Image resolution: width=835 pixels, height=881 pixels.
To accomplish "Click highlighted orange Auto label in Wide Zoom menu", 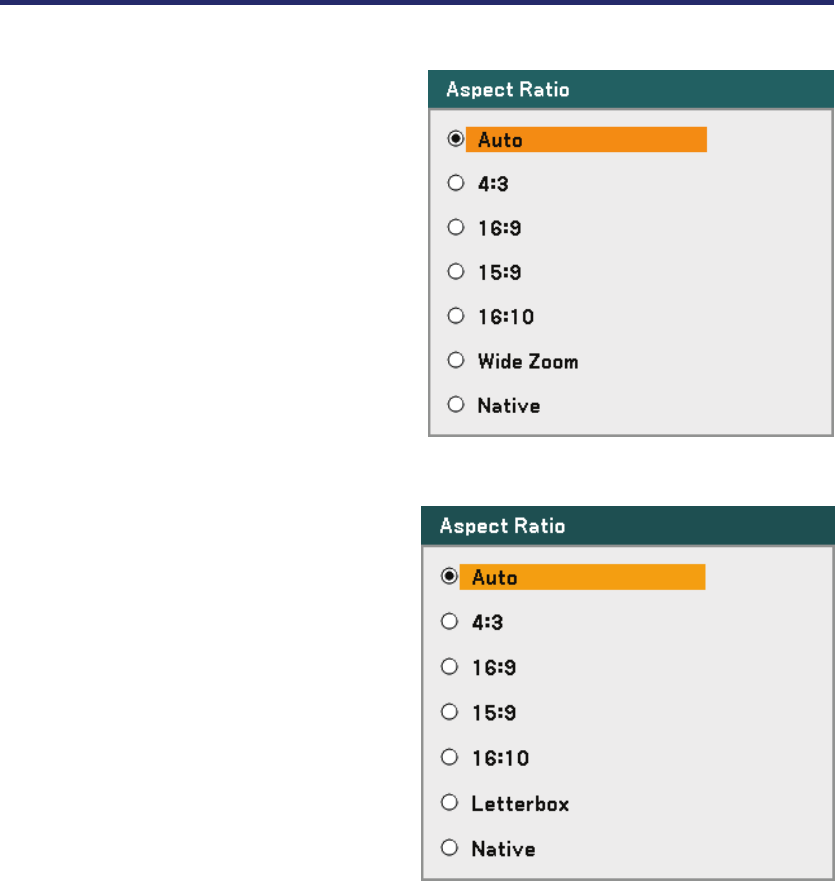I will tap(586, 139).
